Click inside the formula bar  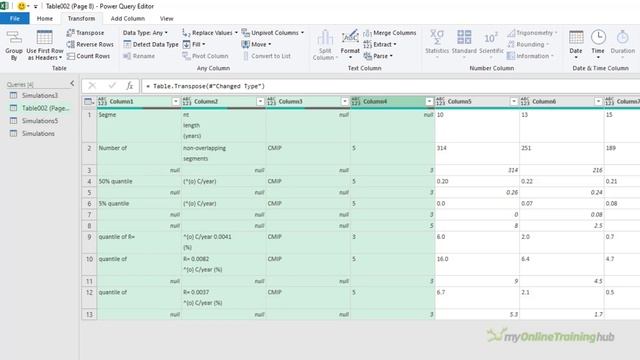(391, 86)
